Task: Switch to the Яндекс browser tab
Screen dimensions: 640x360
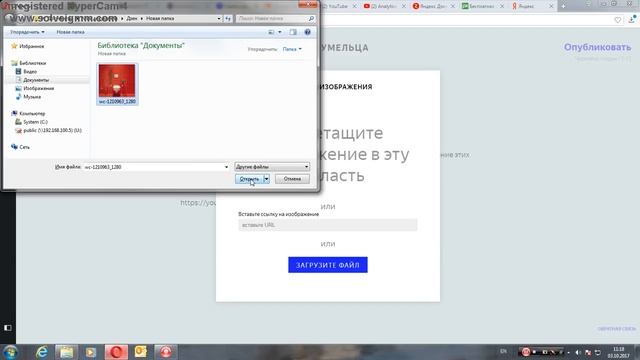Action: tap(531, 6)
